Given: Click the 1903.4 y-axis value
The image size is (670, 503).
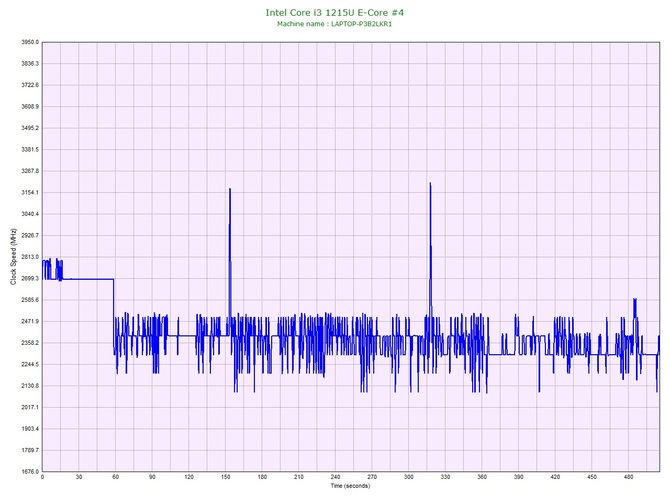Looking at the screenshot, I should click(30, 429).
